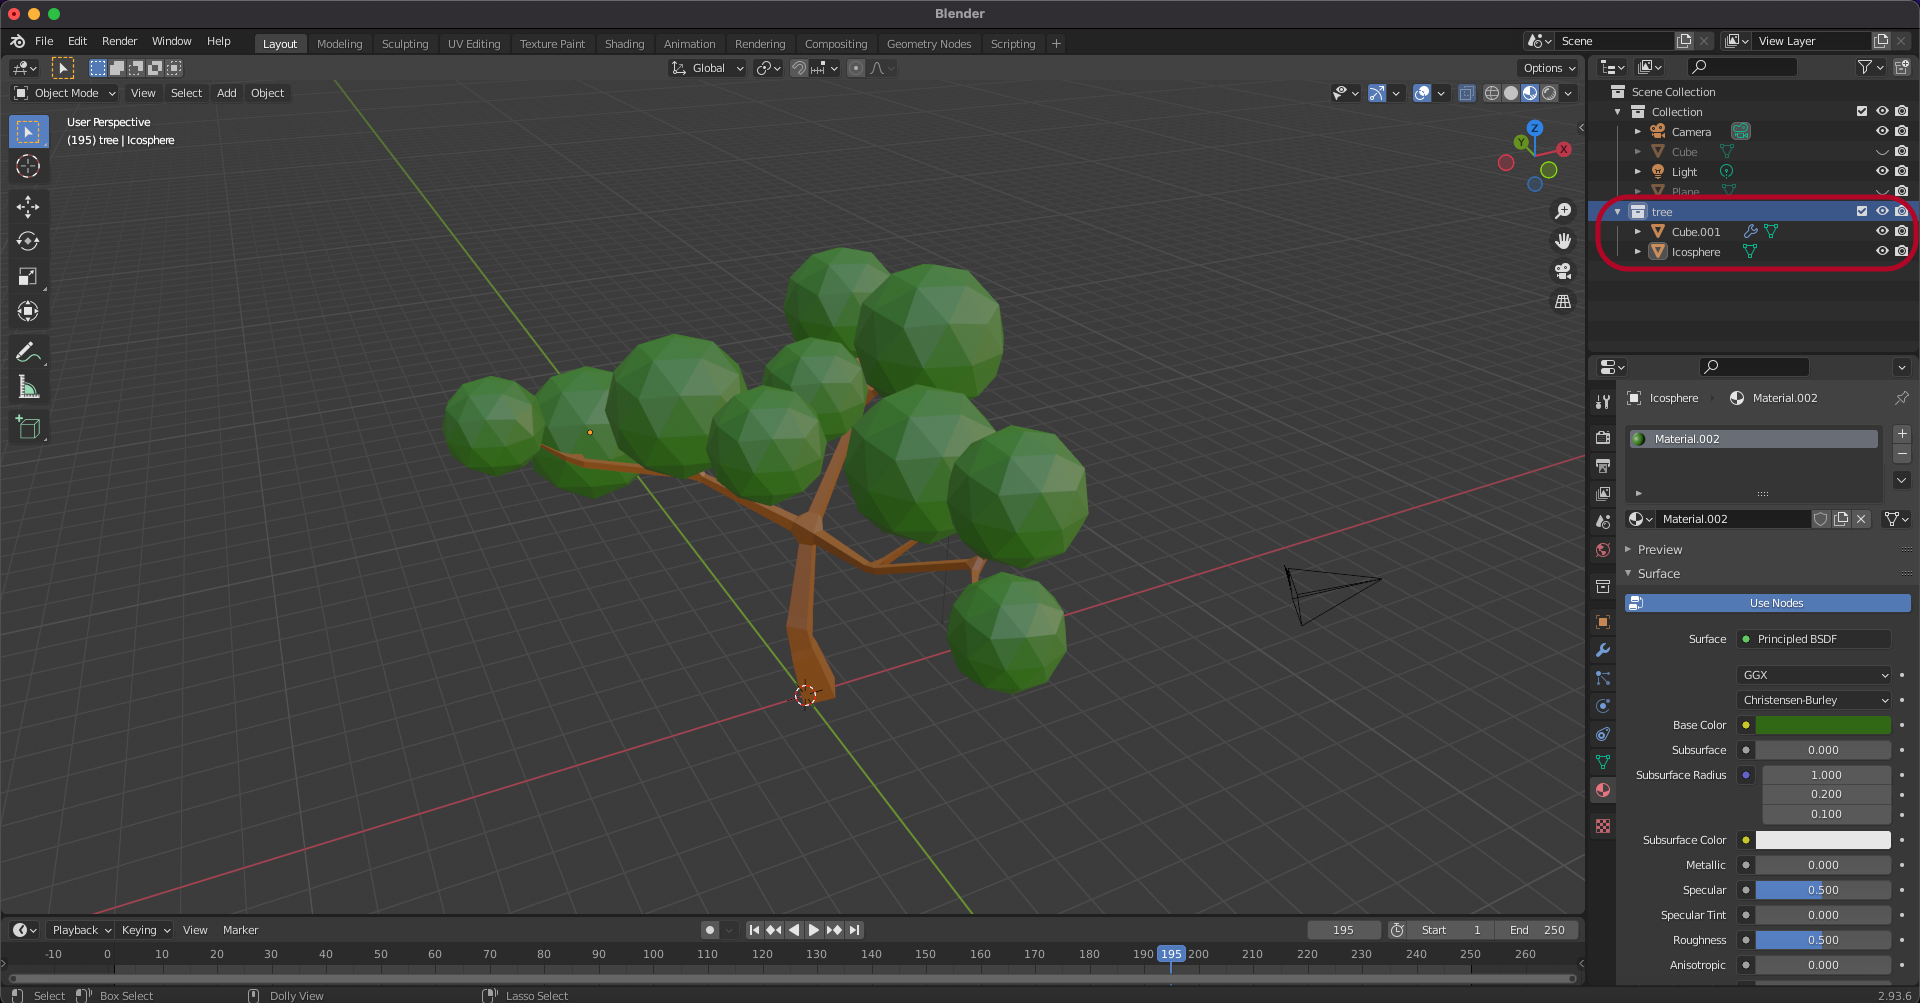Select the Add Cube tool
The image size is (1920, 1003).
pos(28,428)
